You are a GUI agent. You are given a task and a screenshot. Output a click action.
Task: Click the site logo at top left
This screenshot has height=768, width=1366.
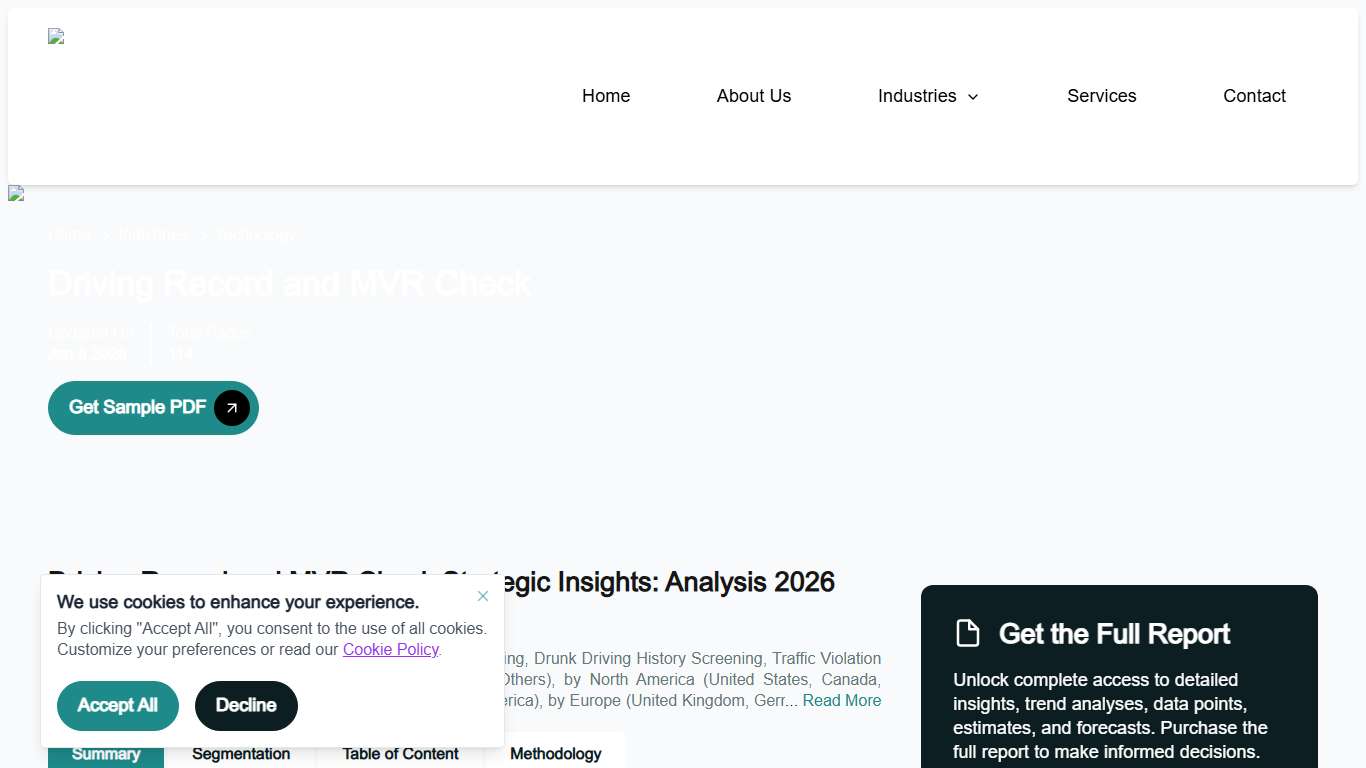coord(55,36)
